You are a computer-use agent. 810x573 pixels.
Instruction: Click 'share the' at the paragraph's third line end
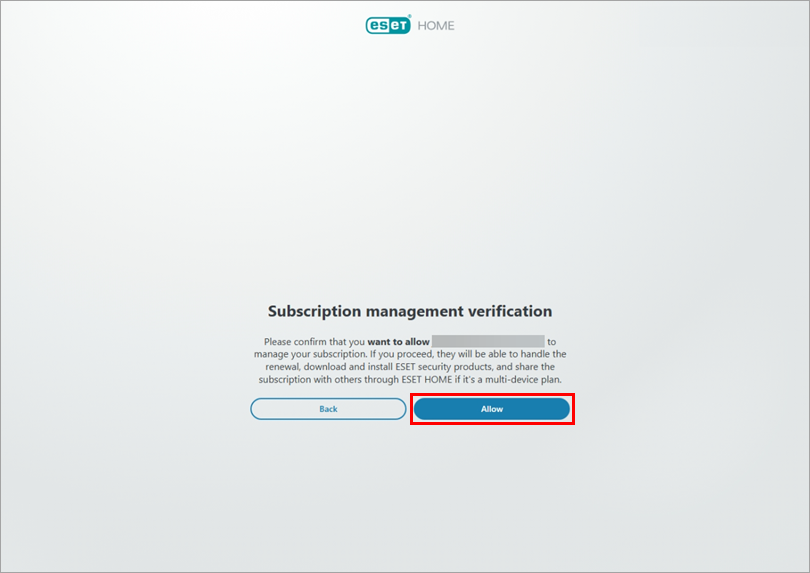(x=535, y=367)
